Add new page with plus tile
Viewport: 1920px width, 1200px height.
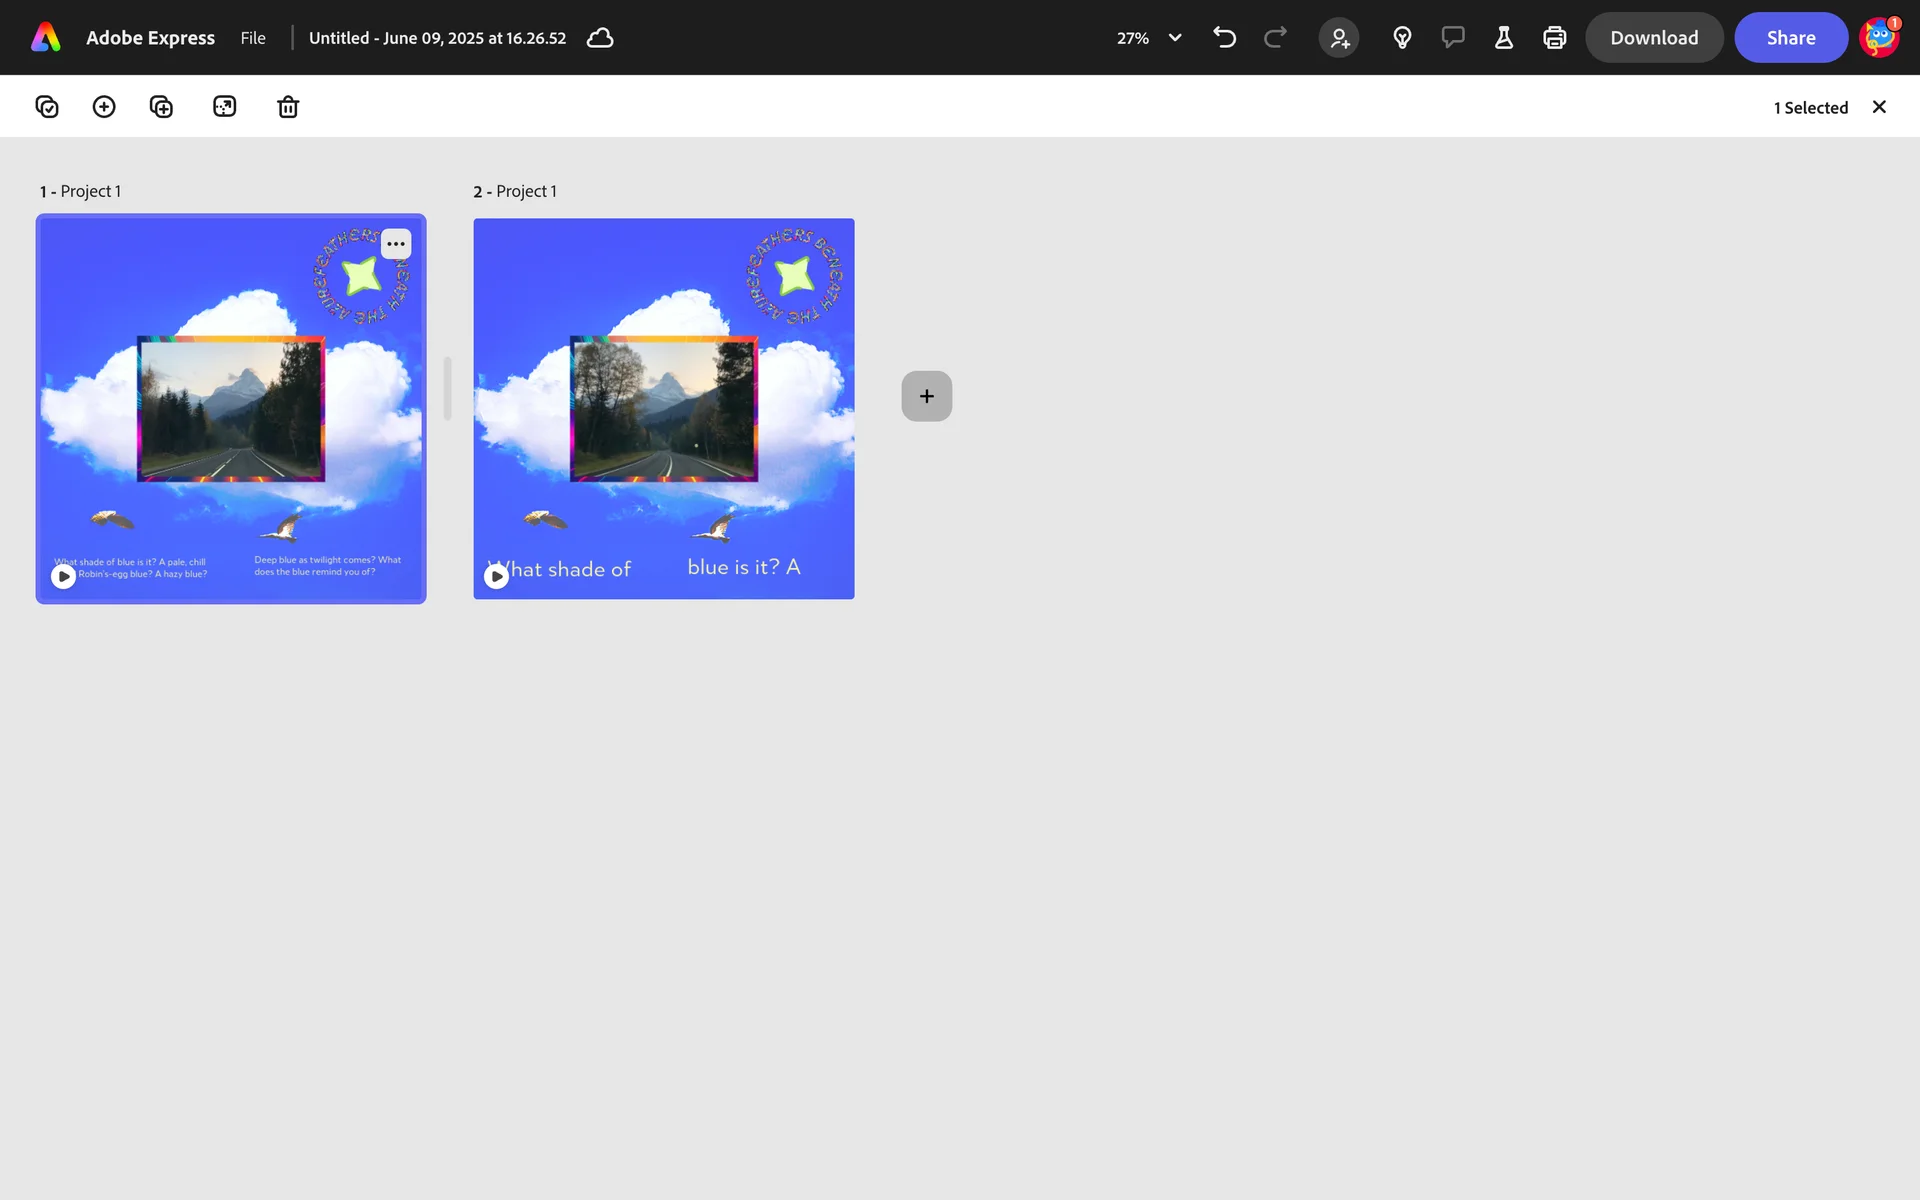tap(926, 396)
